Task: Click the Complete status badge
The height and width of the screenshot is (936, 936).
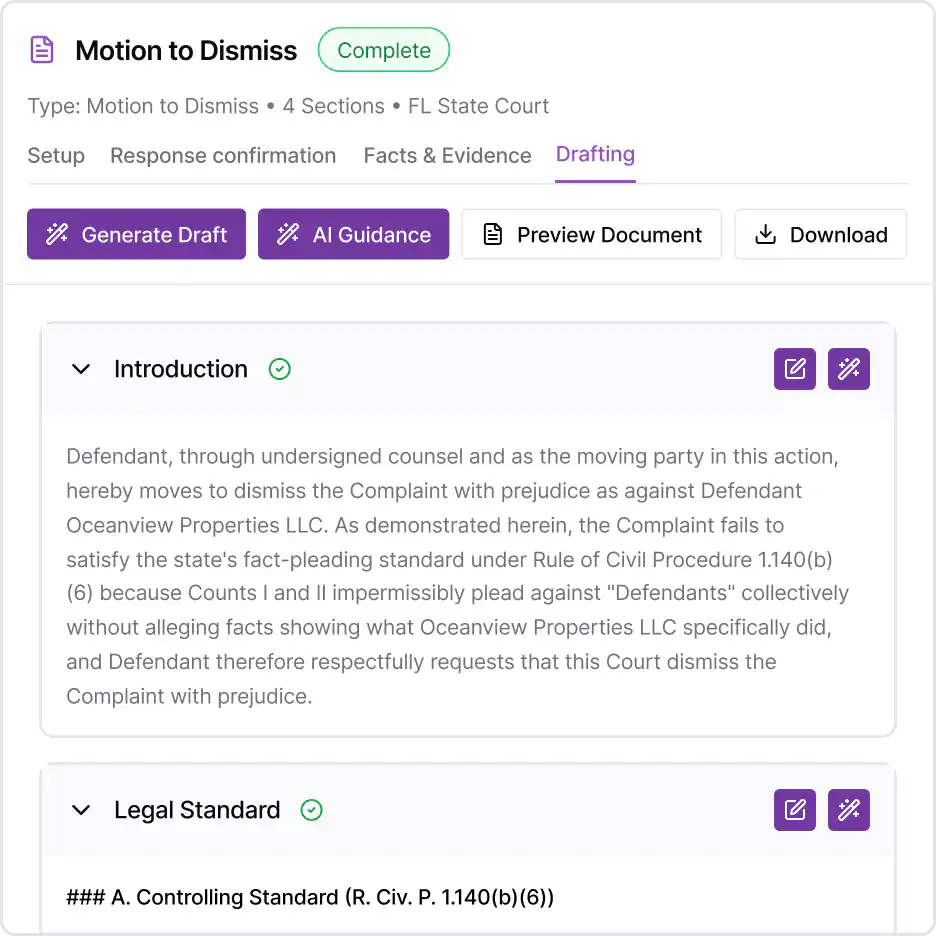Action: [x=384, y=50]
